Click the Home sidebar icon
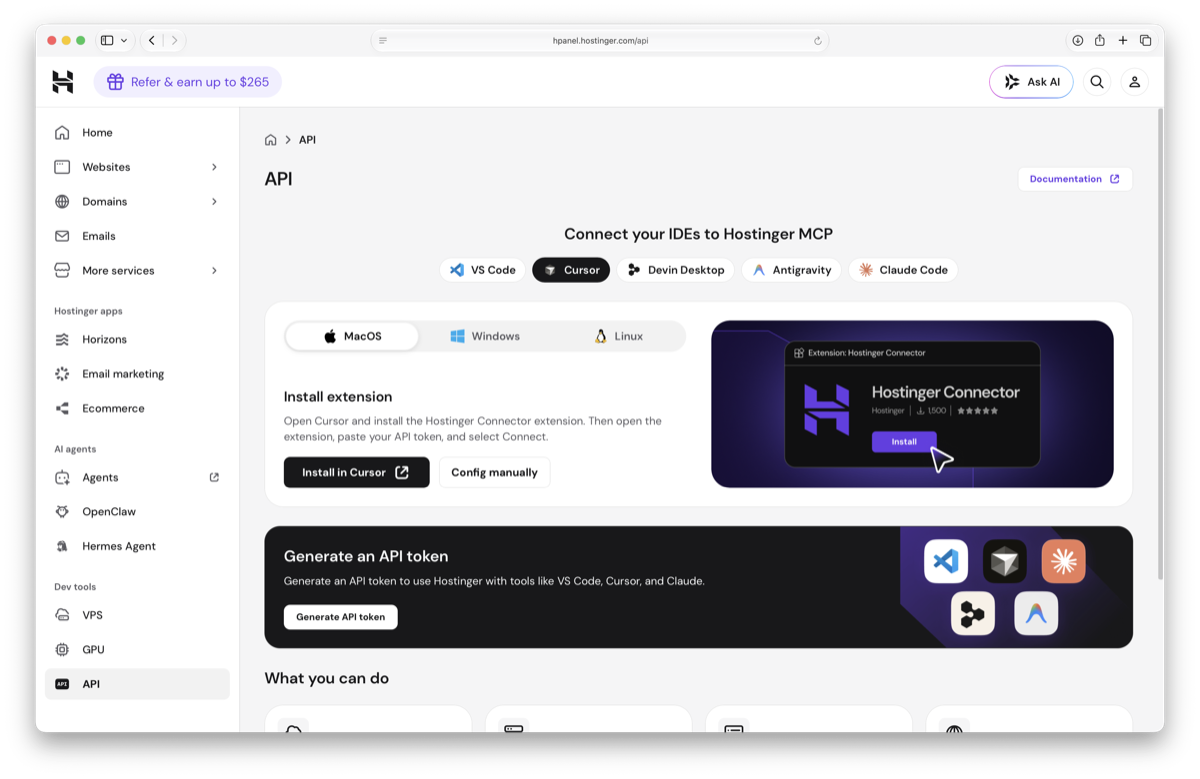 coord(62,132)
